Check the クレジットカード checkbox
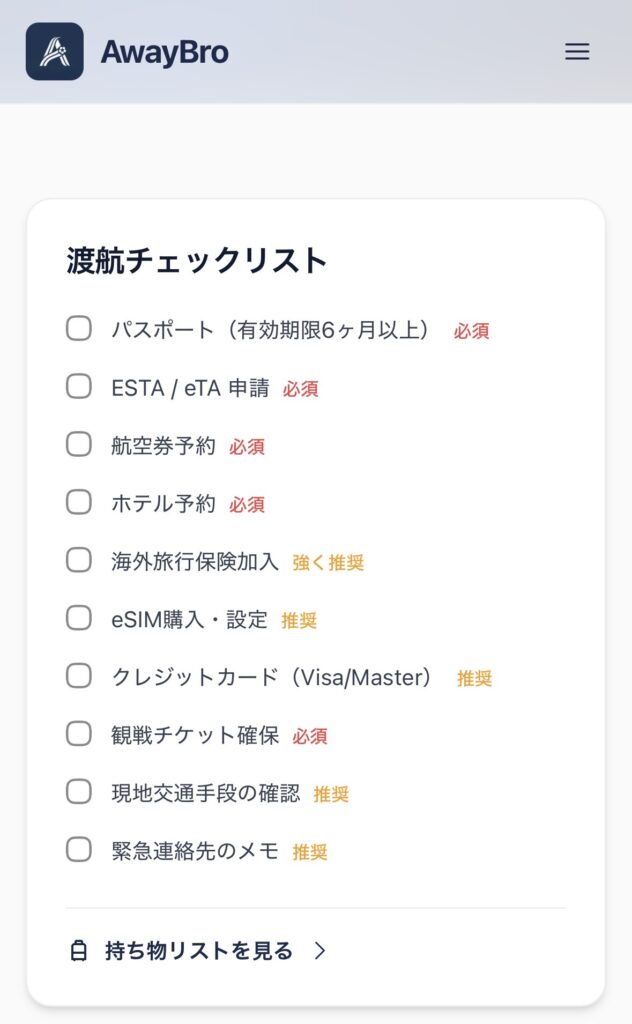Screen dimensions: 632x1024 (x=79, y=676)
